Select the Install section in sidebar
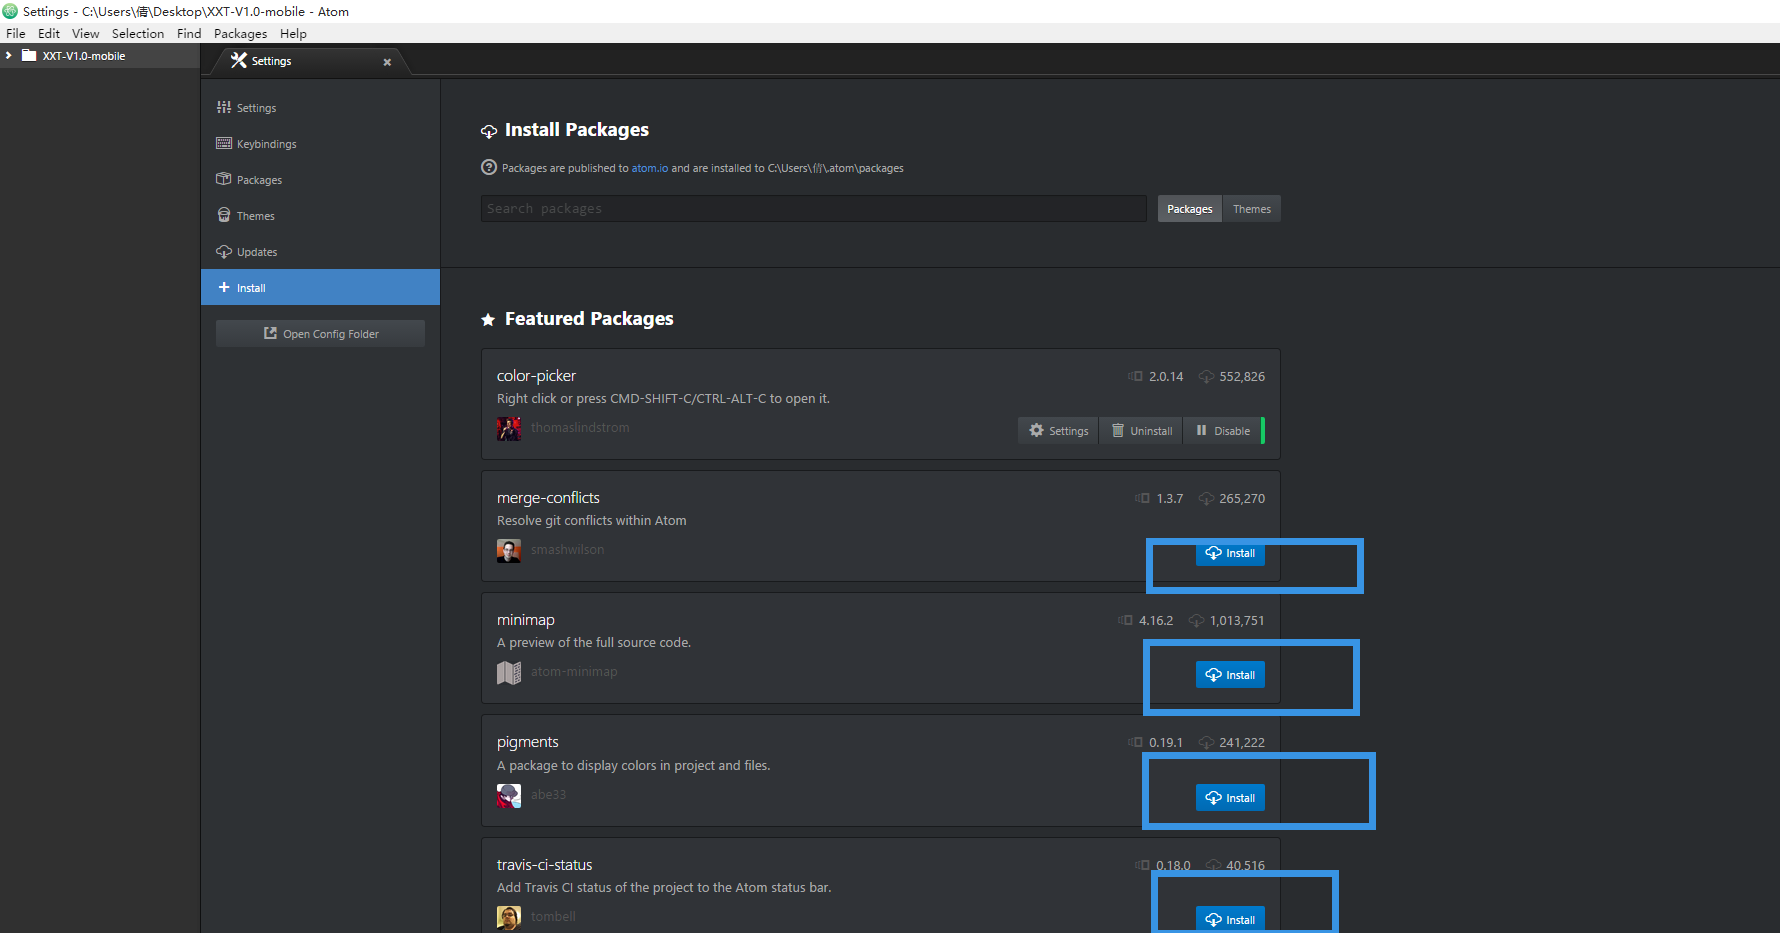The image size is (1780, 933). tap(320, 287)
